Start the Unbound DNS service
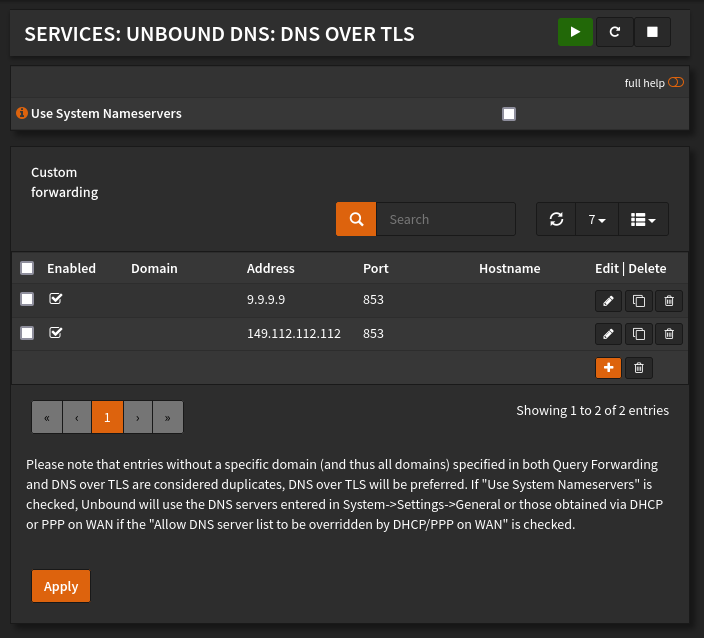The image size is (704, 638). 575,32
